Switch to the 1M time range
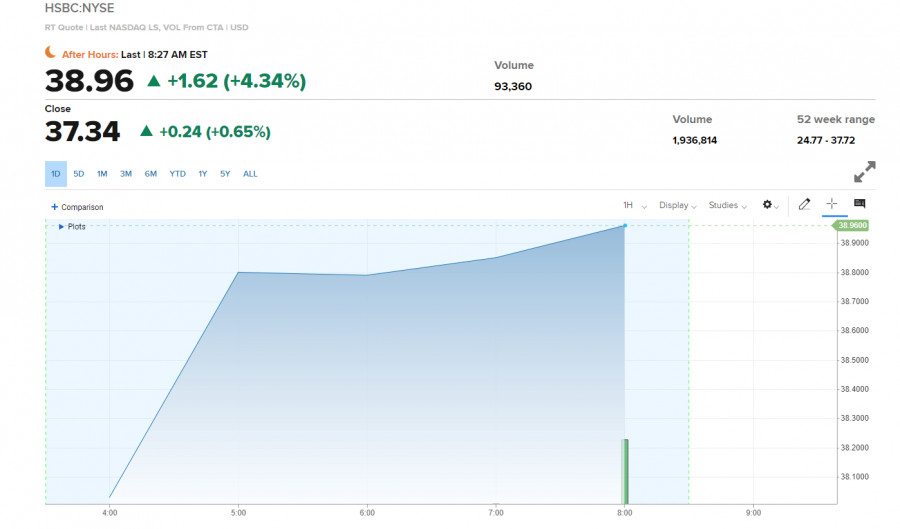The width and height of the screenshot is (900, 529). (102, 174)
